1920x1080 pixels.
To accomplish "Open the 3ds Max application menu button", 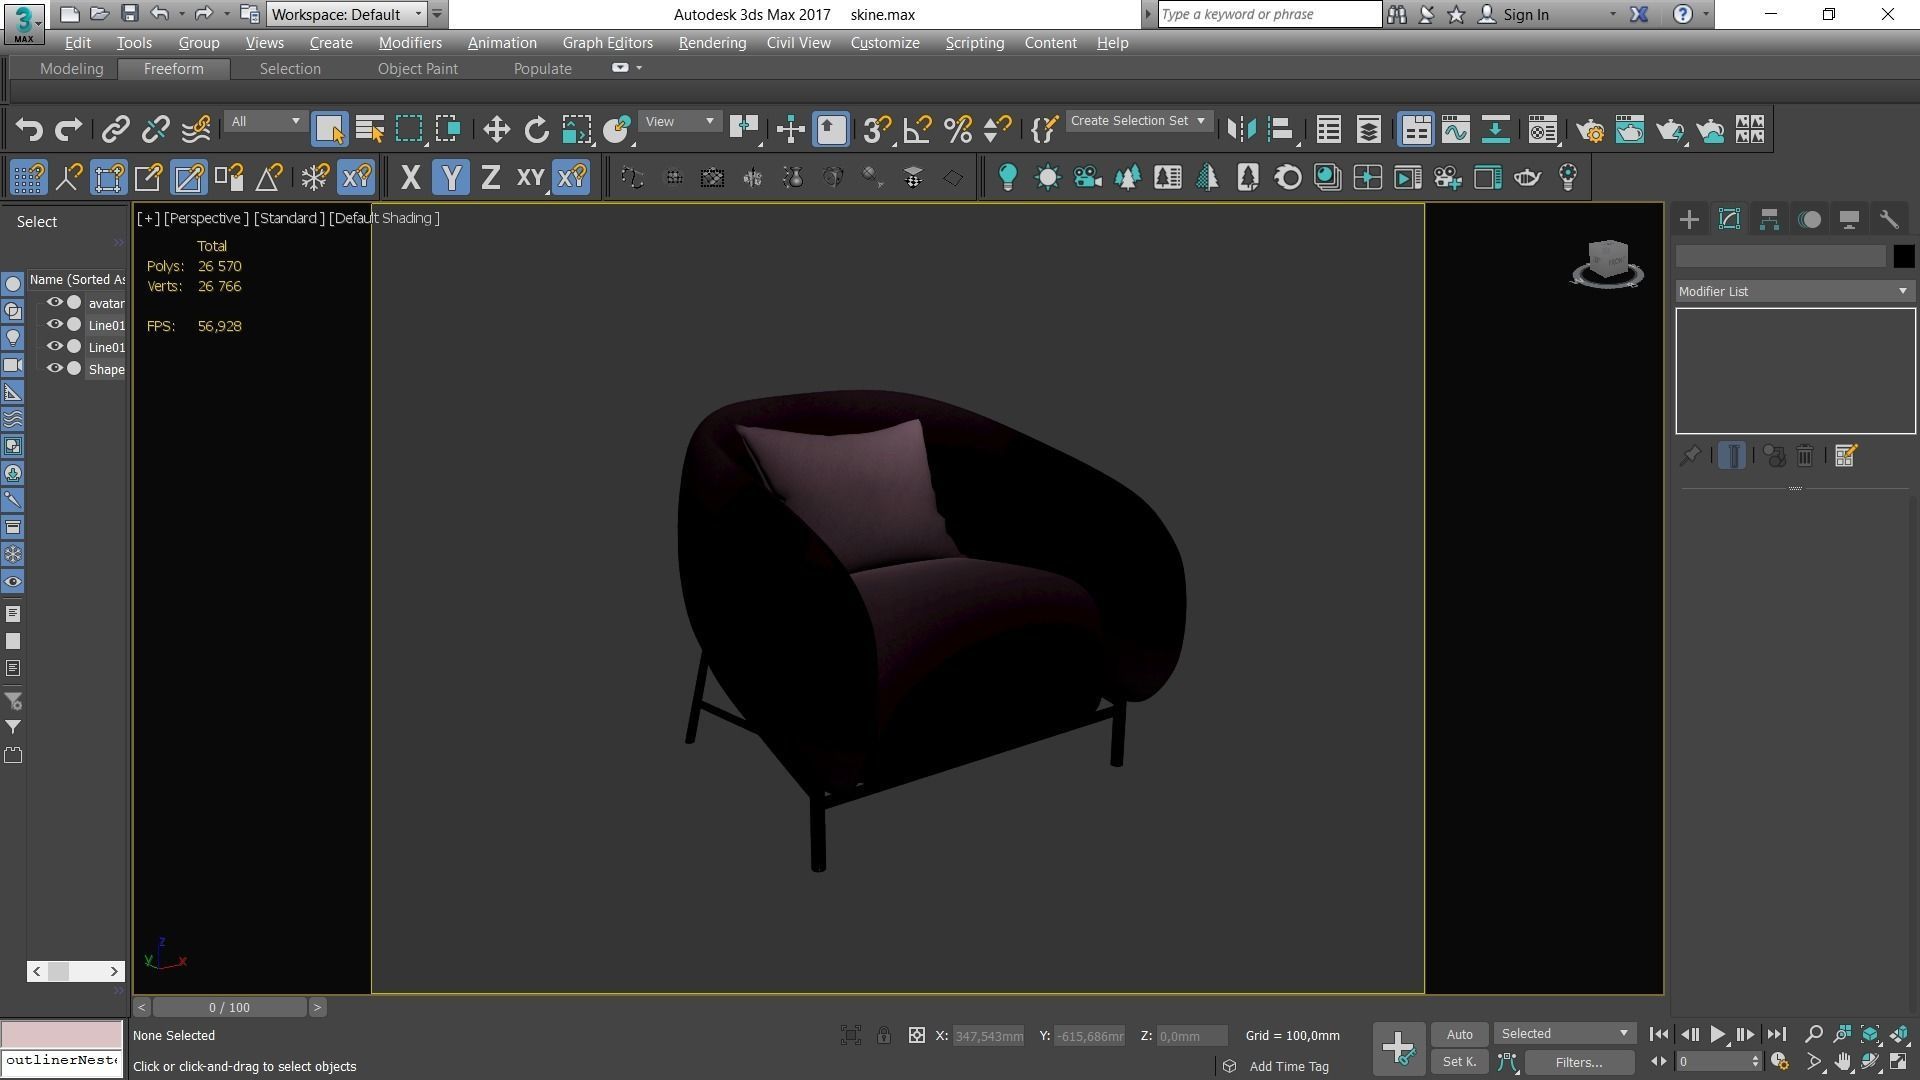I will pyautogui.click(x=23, y=23).
